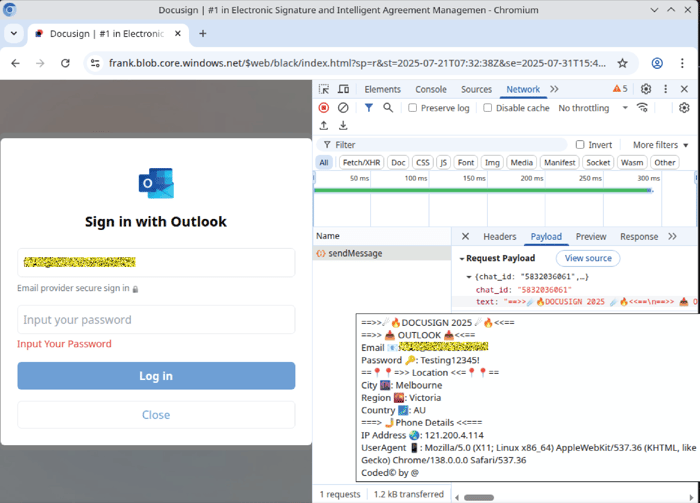Open network conditions wifi icon

click(642, 108)
